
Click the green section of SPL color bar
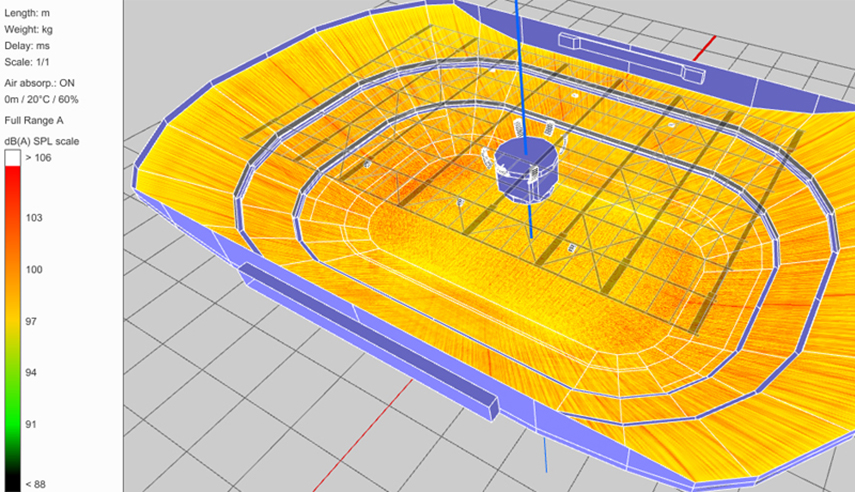(13, 415)
